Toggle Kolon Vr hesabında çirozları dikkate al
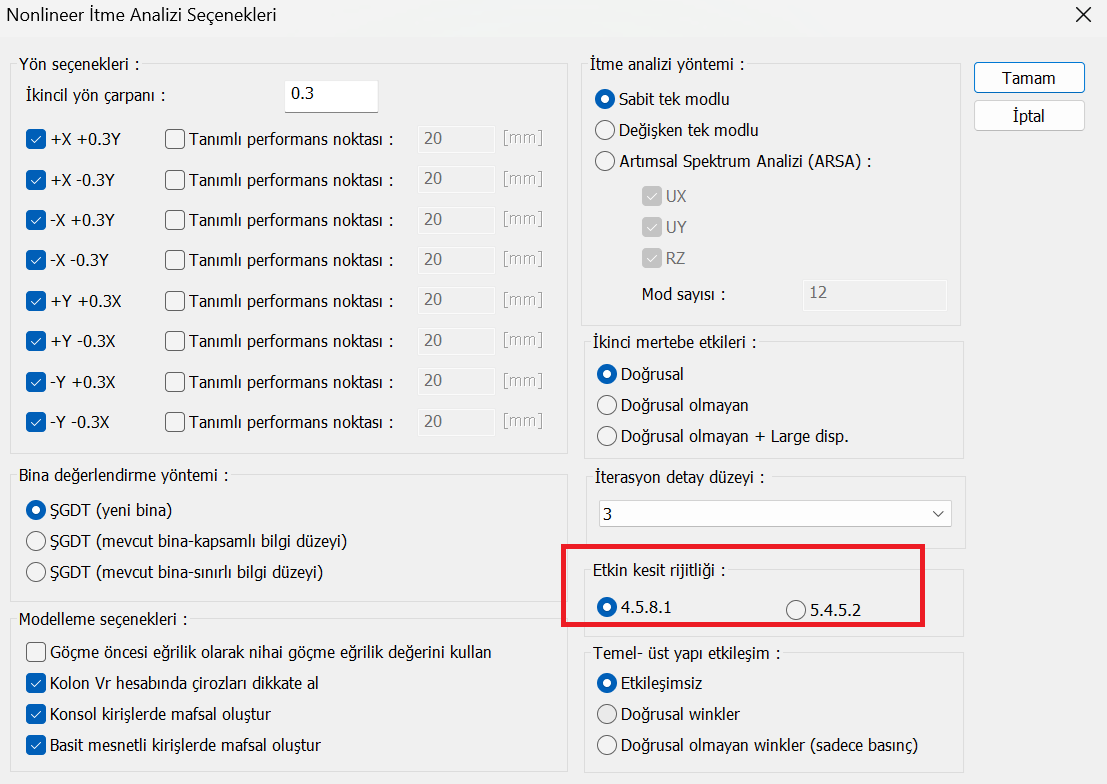This screenshot has width=1107, height=784. 35,683
